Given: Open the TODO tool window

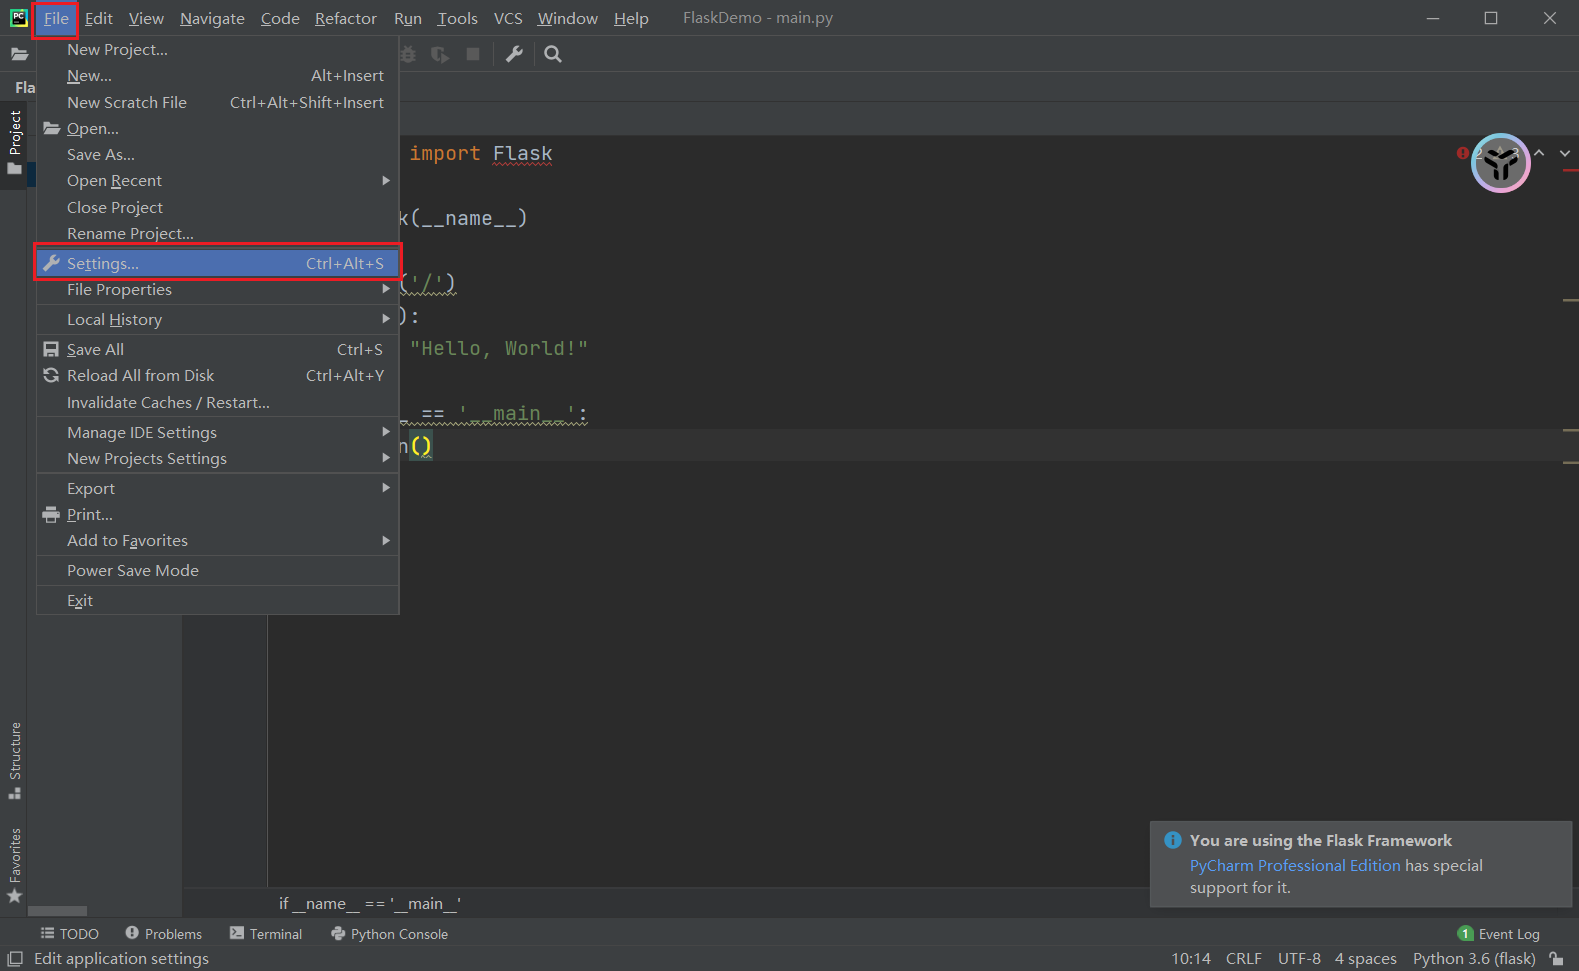Looking at the screenshot, I should click(x=69, y=934).
